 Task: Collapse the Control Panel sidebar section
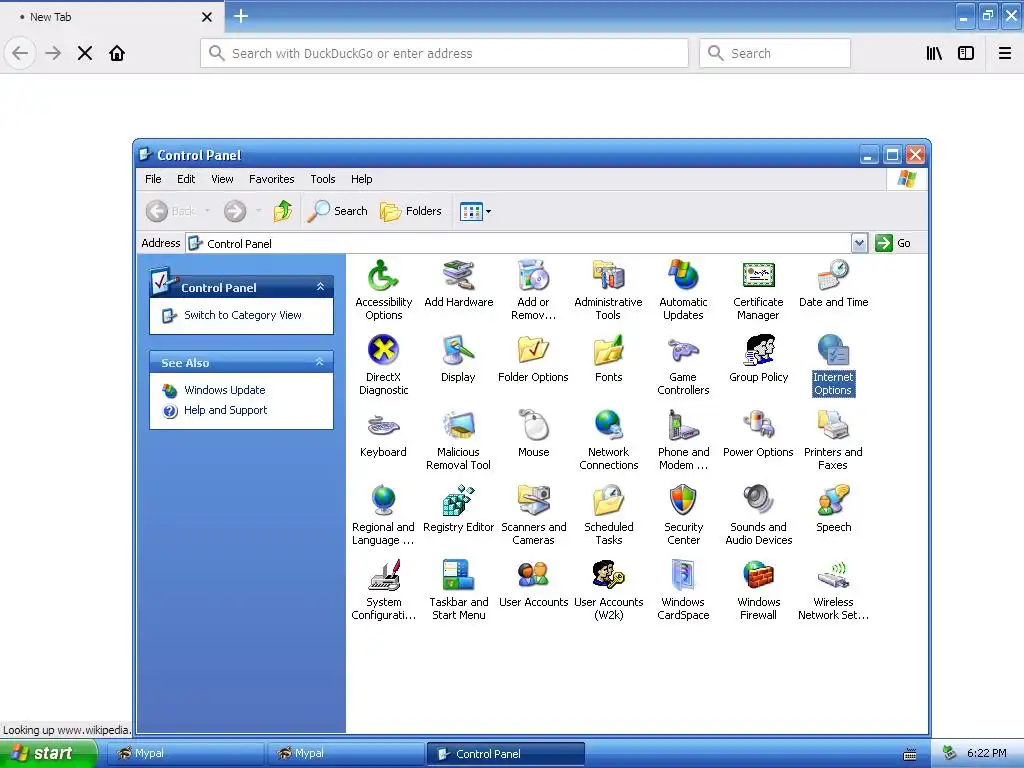click(320, 287)
